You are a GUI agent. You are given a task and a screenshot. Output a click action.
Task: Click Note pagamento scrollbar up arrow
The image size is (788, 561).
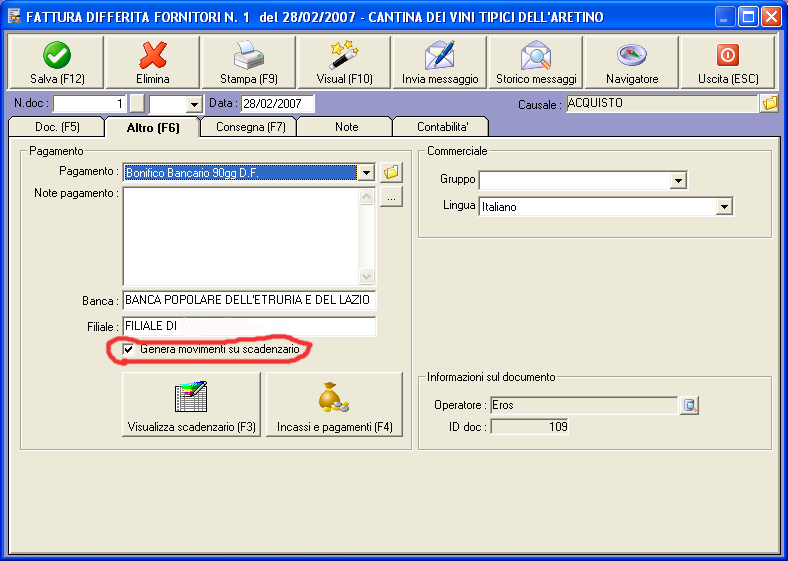point(367,197)
